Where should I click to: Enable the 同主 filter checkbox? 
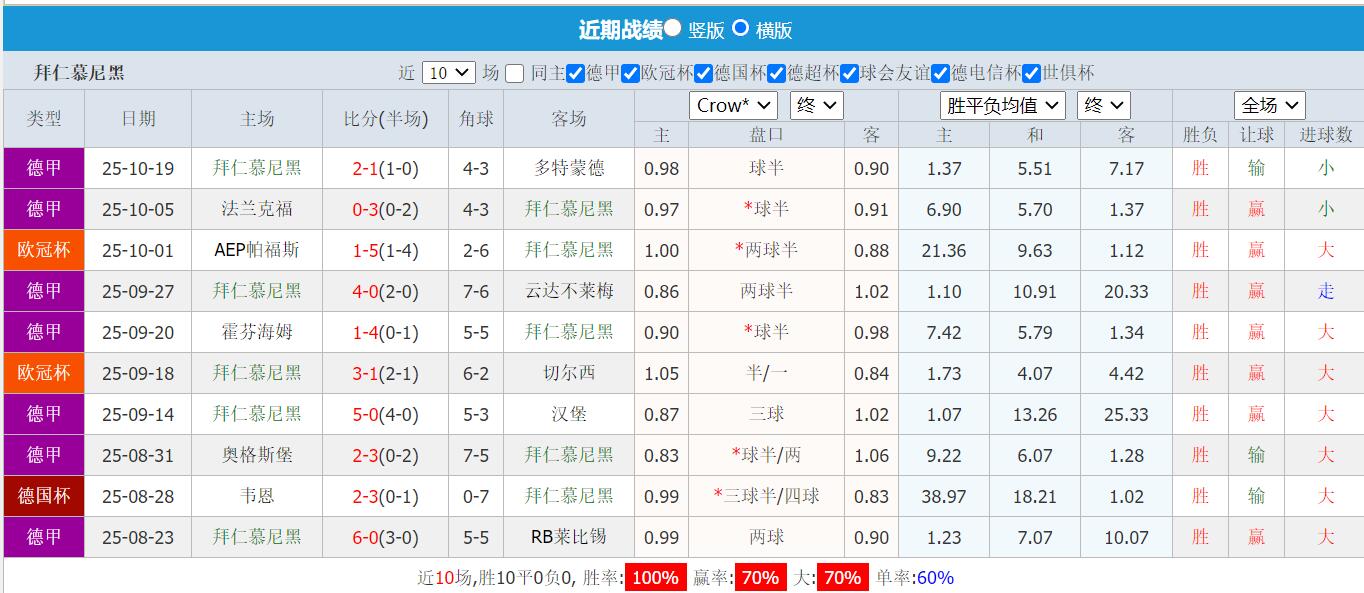514,73
